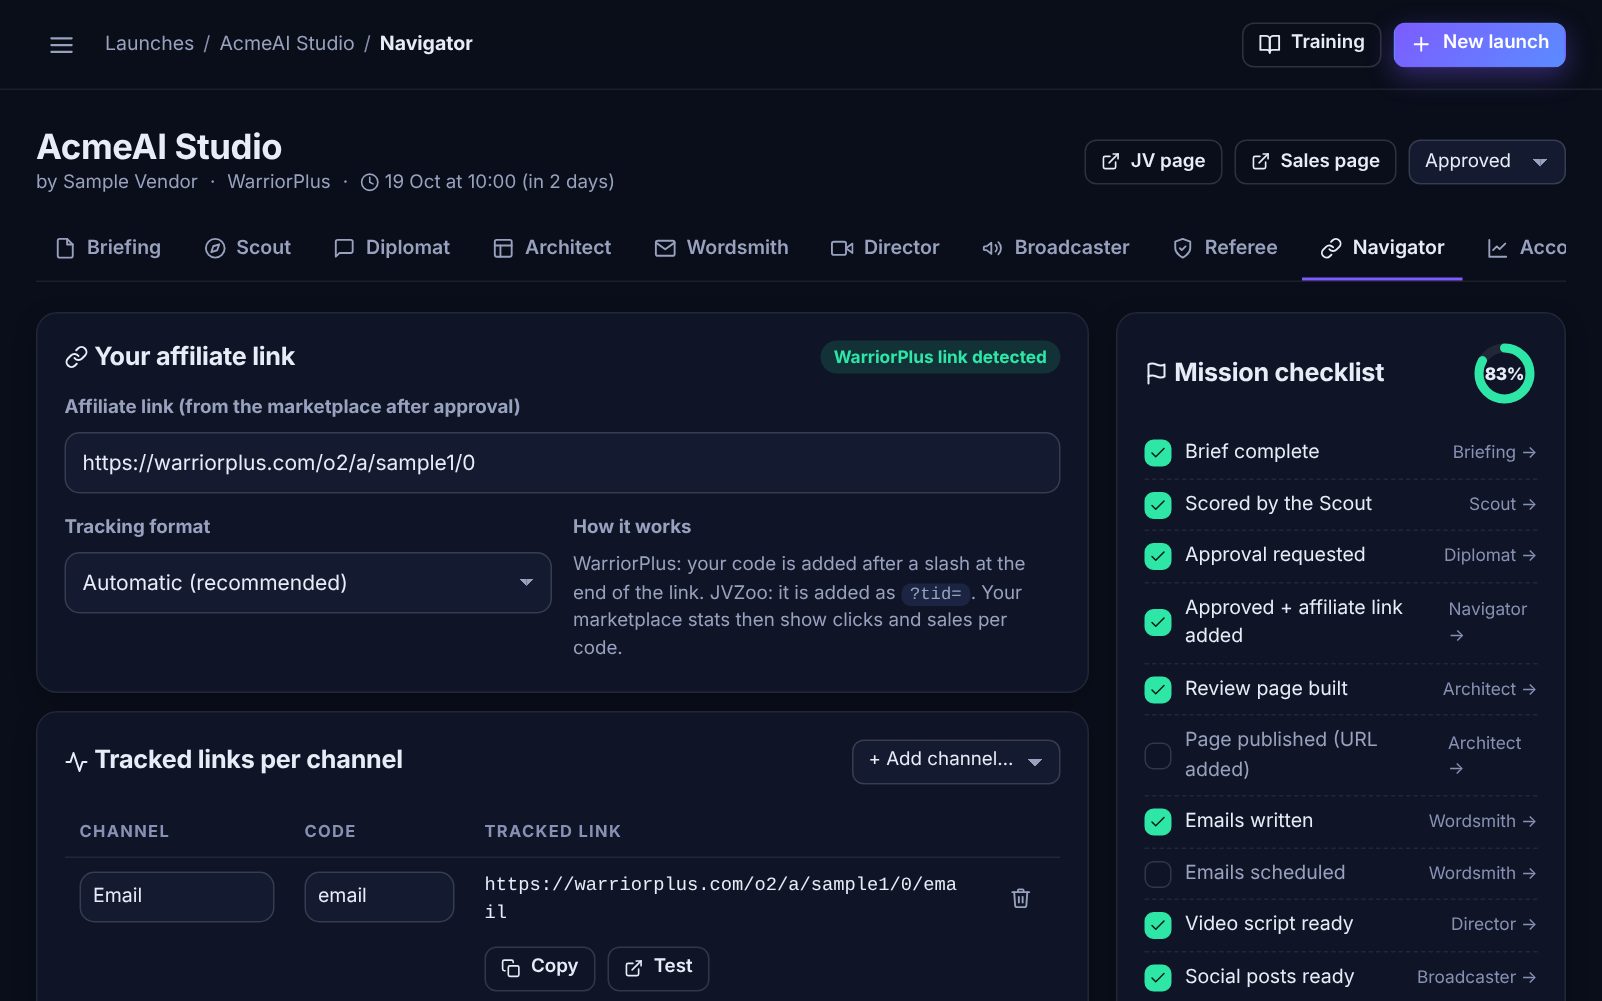The width and height of the screenshot is (1602, 1001).
Task: Click the video camera icon of Director tab
Action: click(x=842, y=248)
